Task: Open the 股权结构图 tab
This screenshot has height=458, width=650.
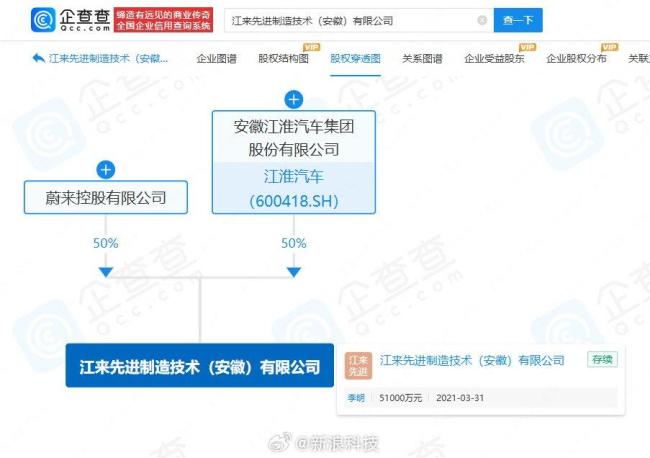Action: coord(284,58)
